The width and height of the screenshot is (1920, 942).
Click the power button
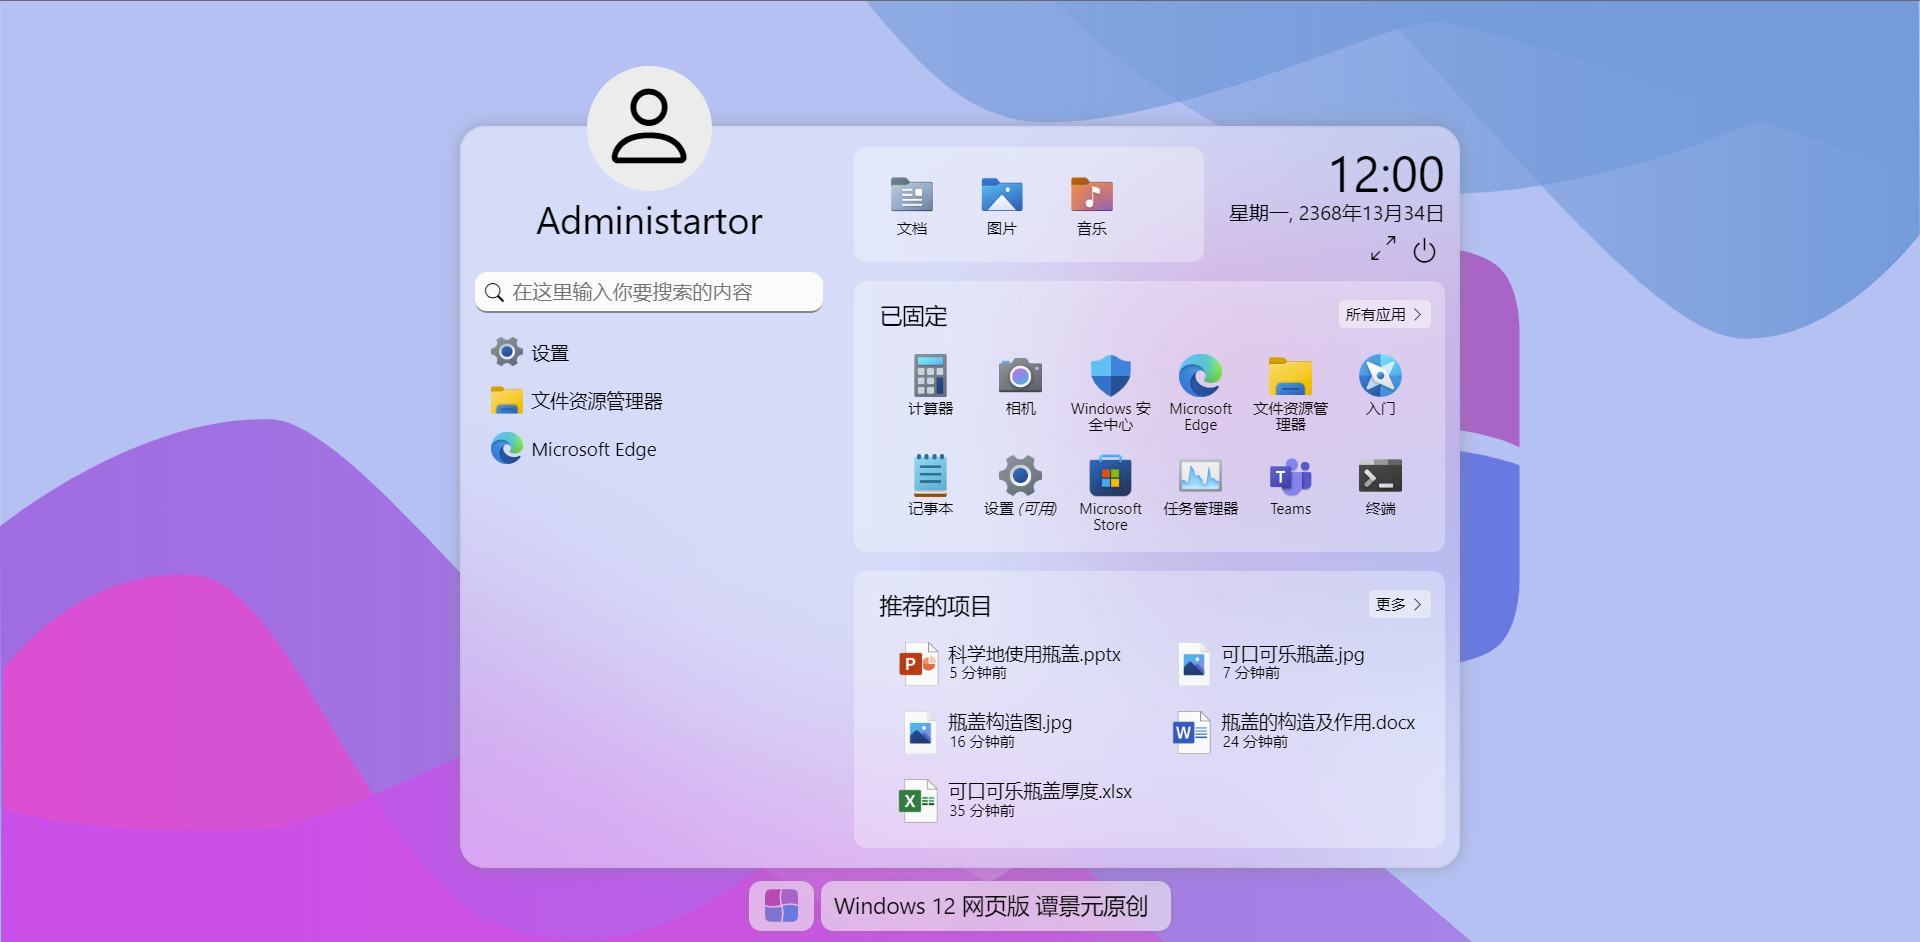click(1424, 251)
